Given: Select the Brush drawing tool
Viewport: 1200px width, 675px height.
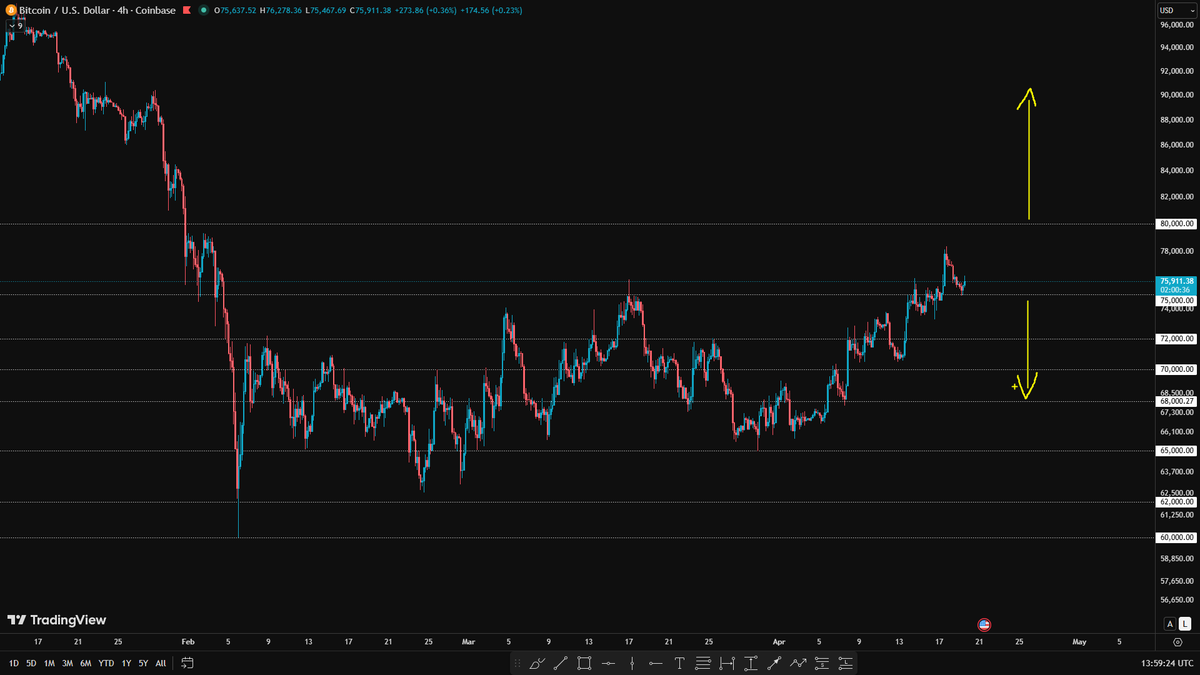Looking at the screenshot, I should point(538,663).
